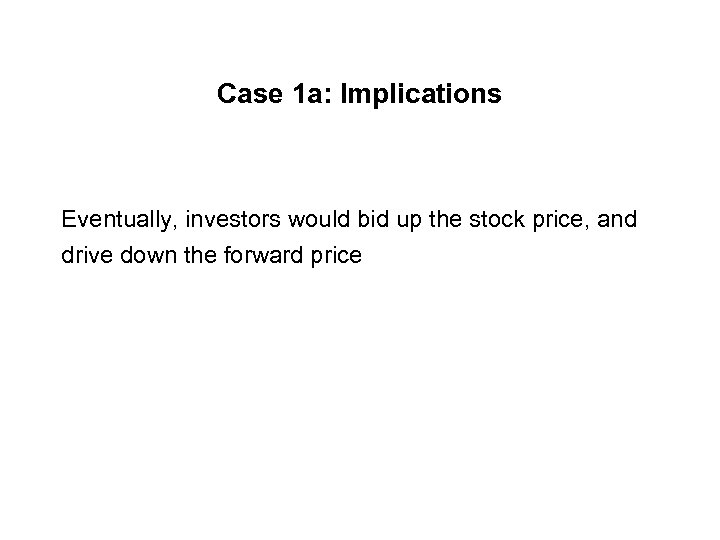This screenshot has width=720, height=540.
Task: Click the empty slide area below body text
Action: pos(360,400)
